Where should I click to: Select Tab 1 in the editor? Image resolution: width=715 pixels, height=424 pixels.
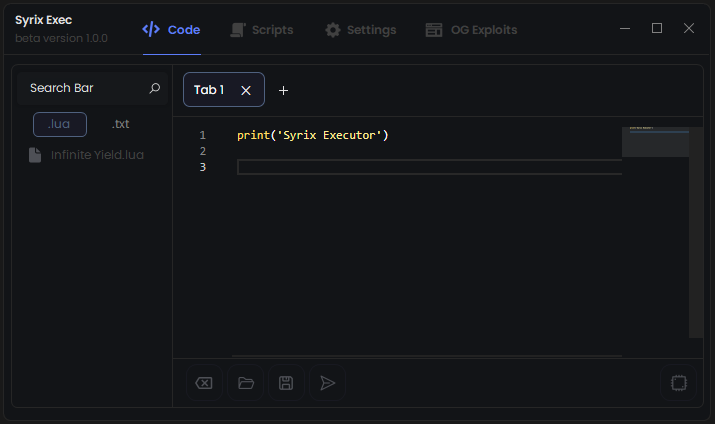[x=209, y=90]
